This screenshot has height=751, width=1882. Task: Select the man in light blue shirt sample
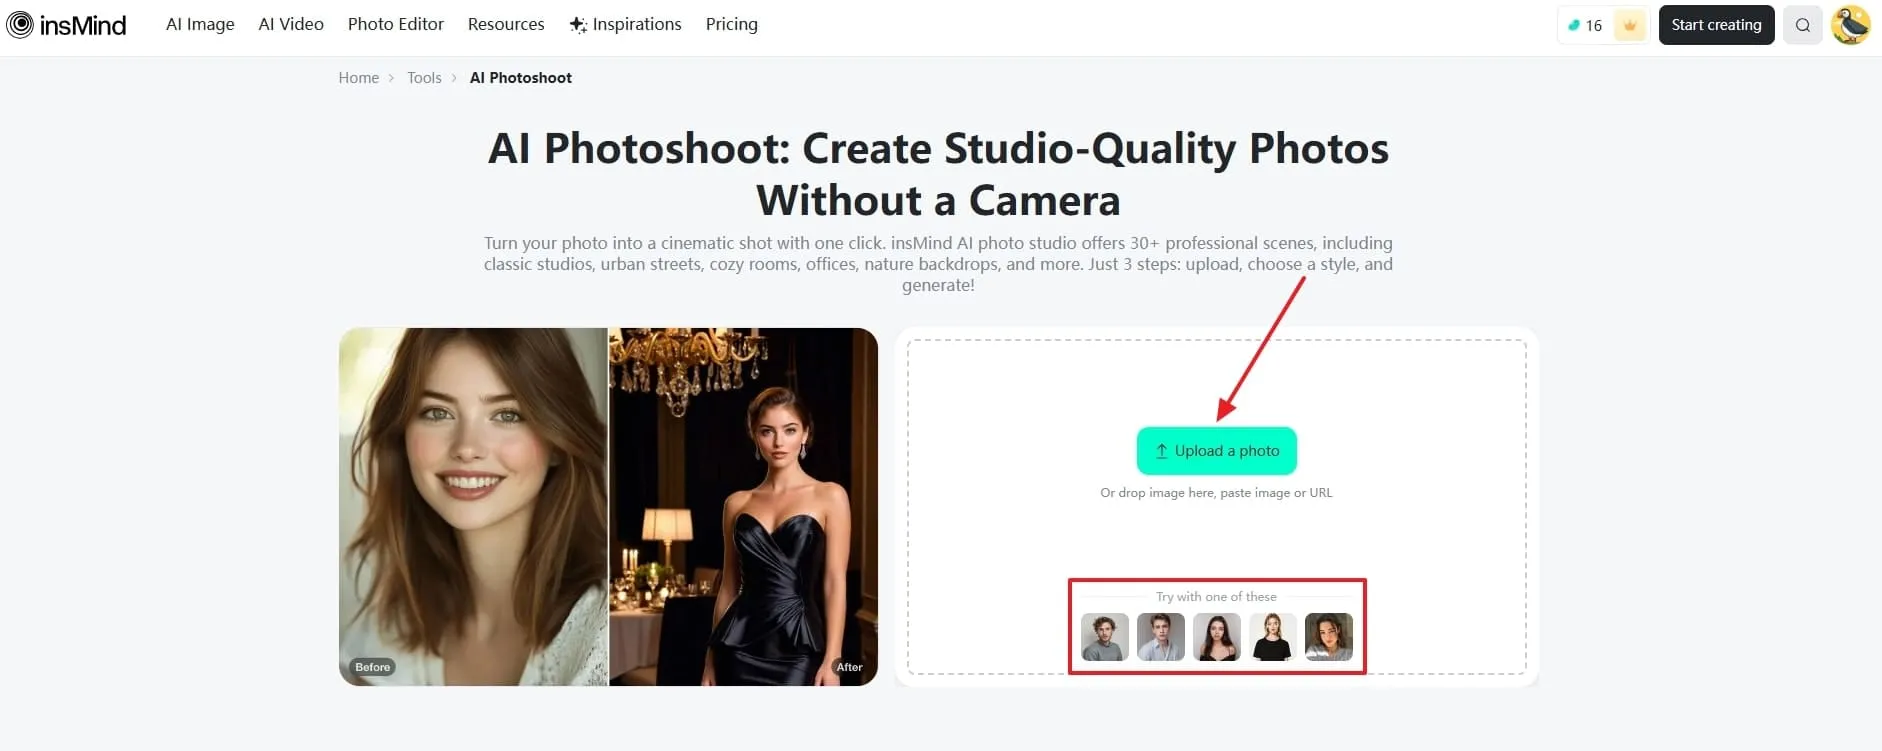[x=1160, y=637]
